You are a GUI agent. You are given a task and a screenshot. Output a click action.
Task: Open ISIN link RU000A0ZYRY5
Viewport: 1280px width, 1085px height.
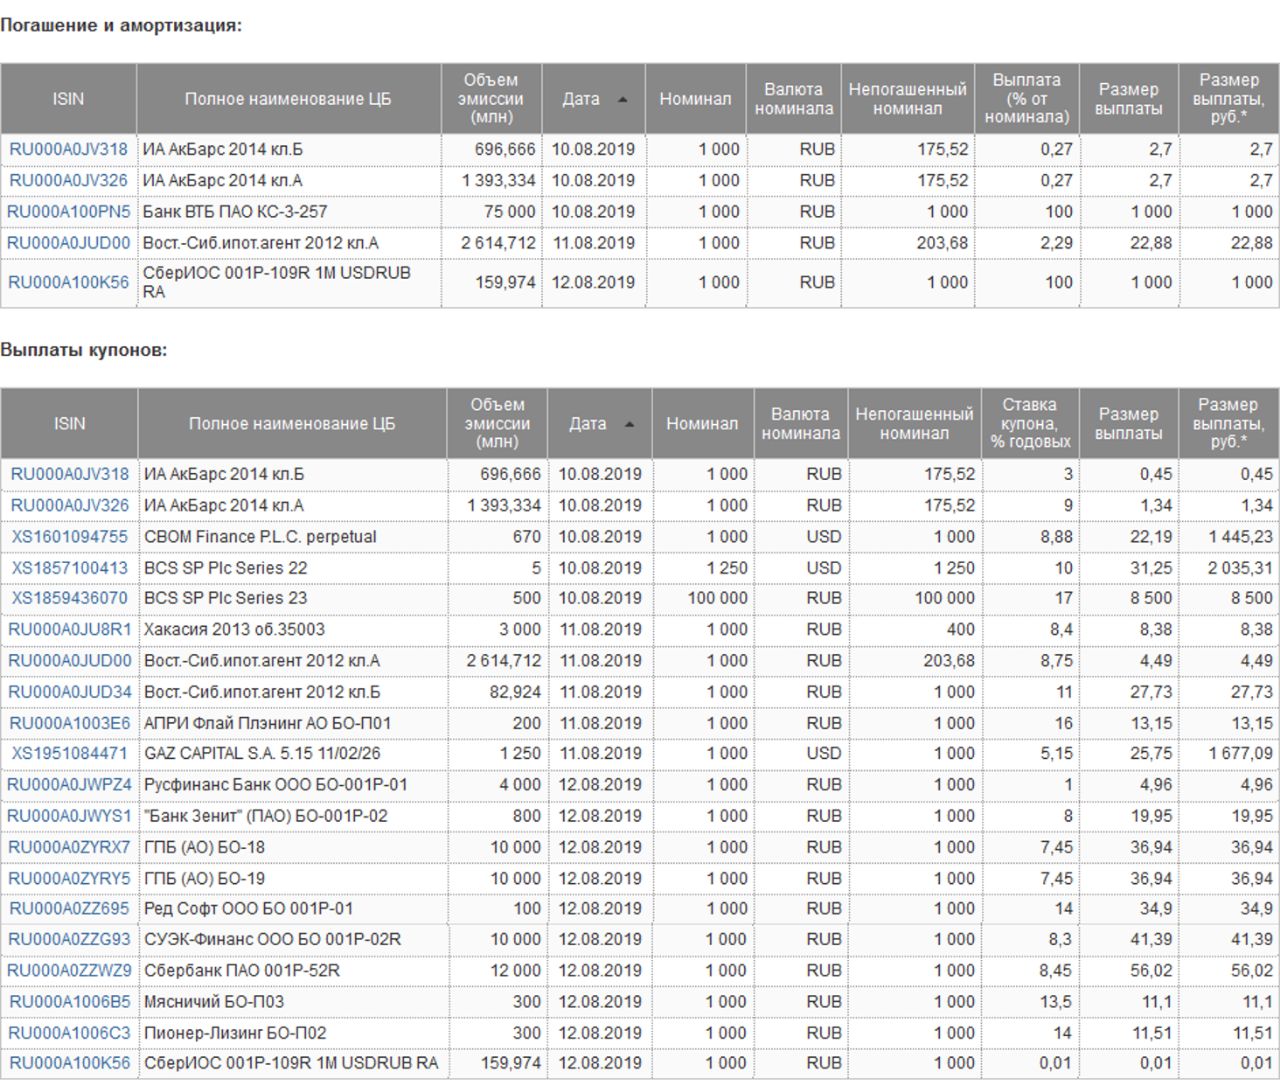(70, 879)
